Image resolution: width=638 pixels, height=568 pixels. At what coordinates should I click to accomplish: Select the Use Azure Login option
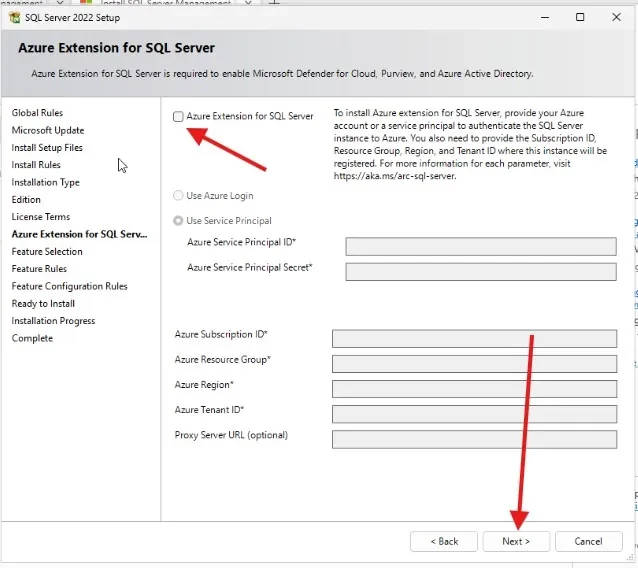pos(178,196)
